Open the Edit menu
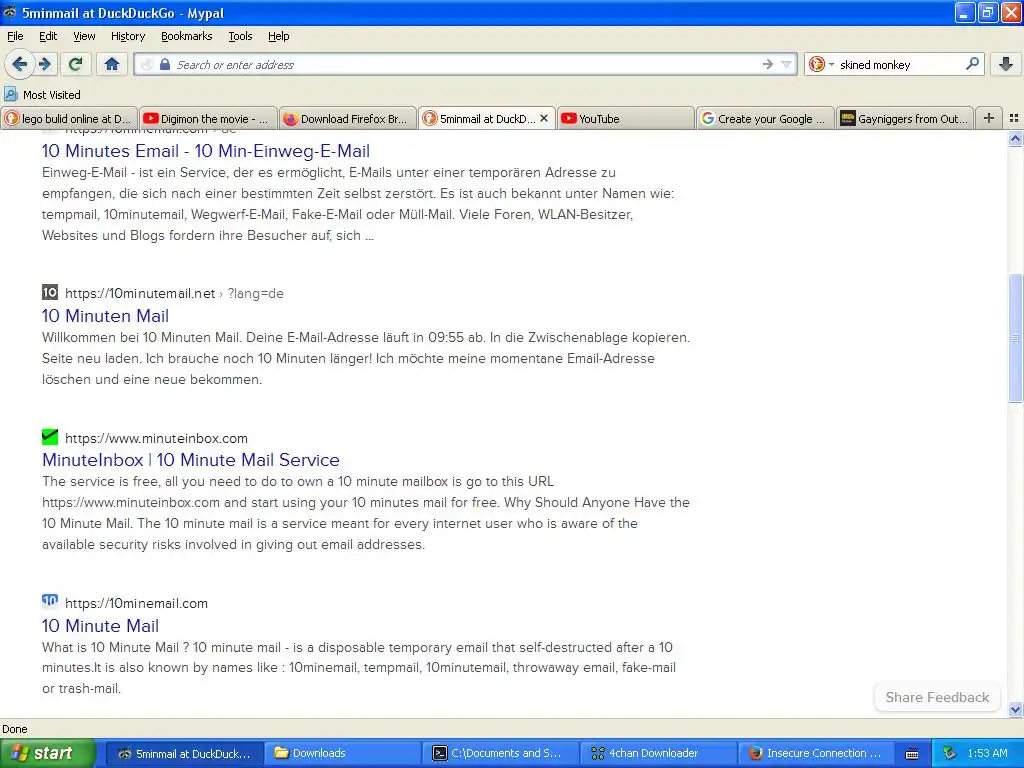 pyautogui.click(x=48, y=36)
